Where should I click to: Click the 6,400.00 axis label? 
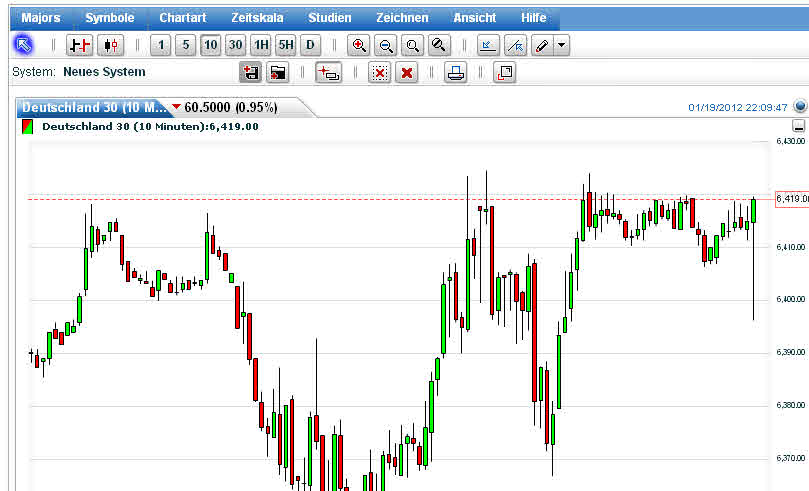tap(790, 299)
